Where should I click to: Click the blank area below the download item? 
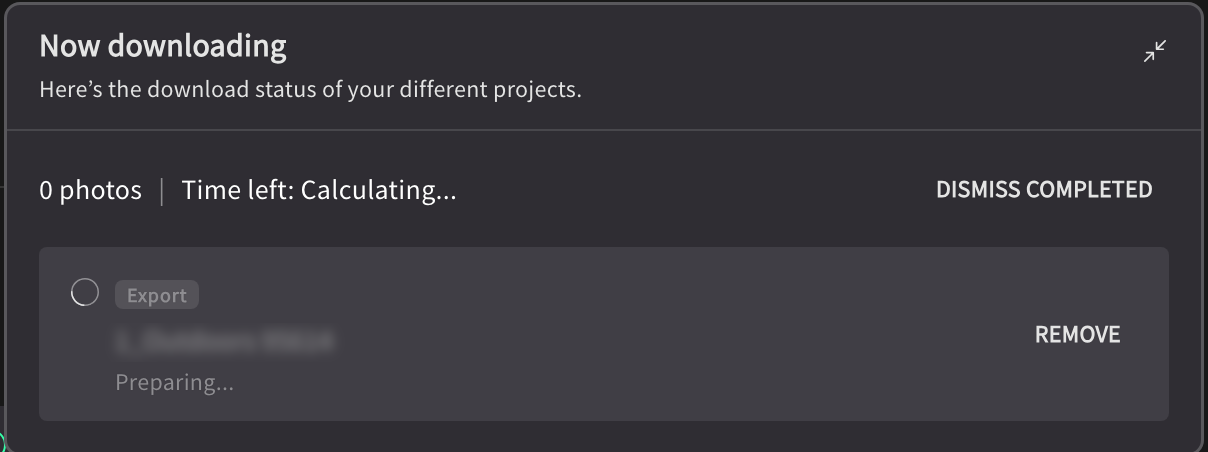pos(604,435)
